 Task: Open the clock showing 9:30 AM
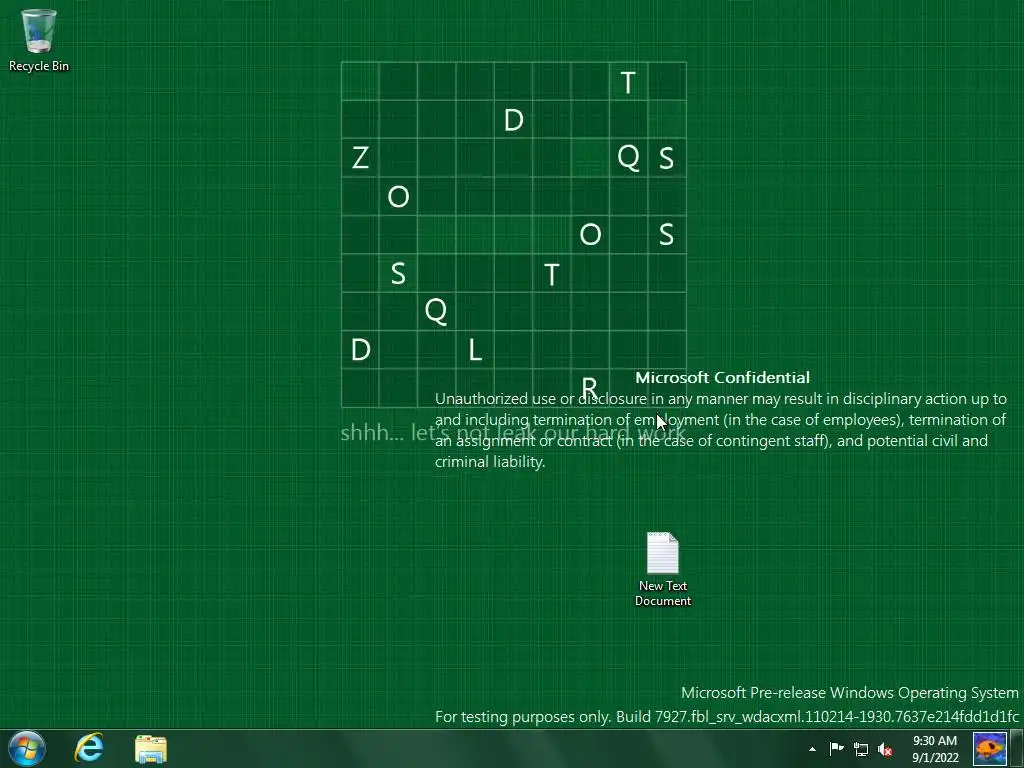pyautogui.click(x=935, y=749)
